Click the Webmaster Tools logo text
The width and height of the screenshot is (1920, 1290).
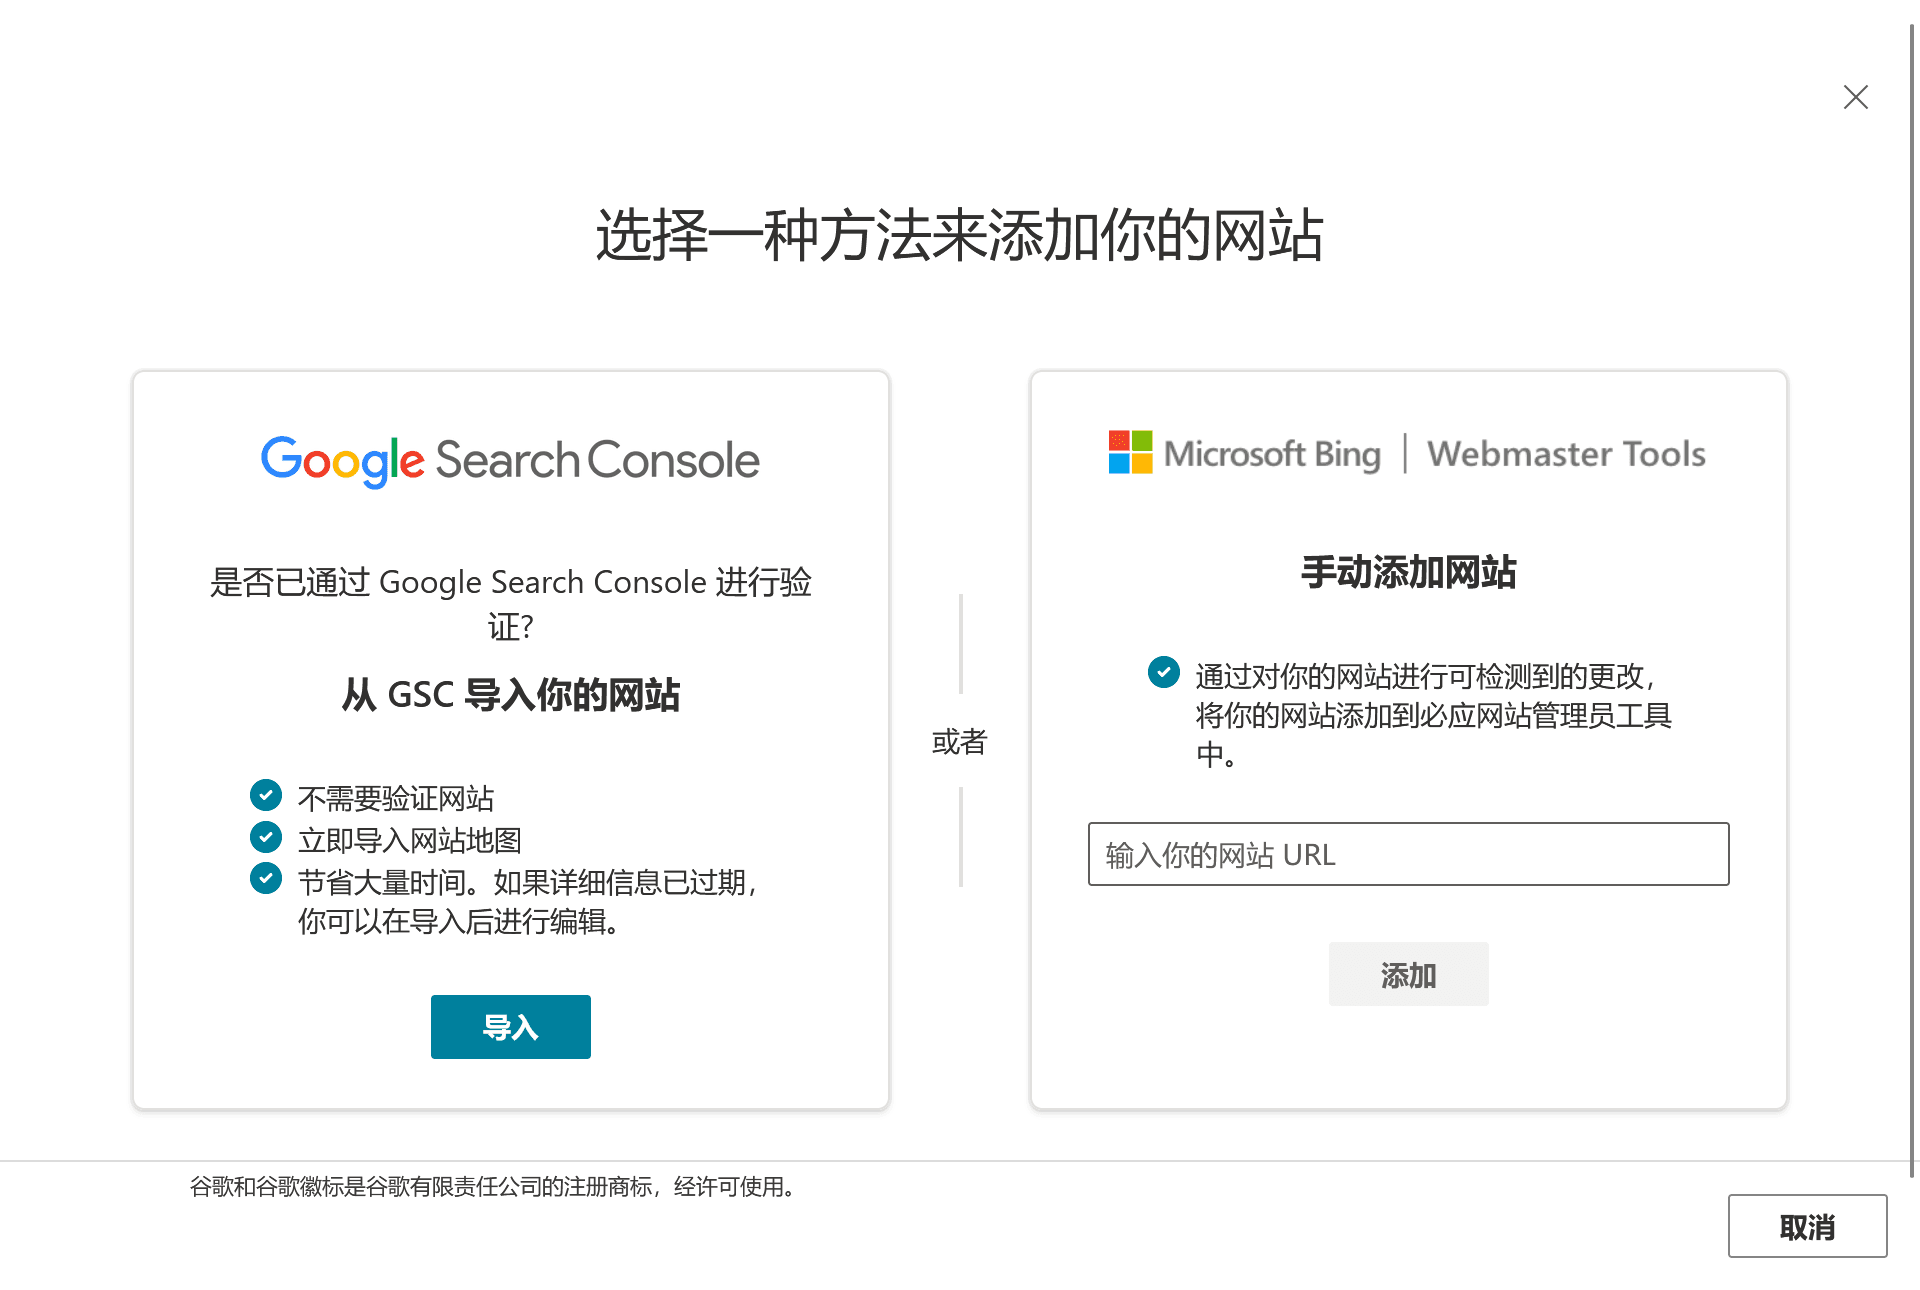tap(1566, 454)
